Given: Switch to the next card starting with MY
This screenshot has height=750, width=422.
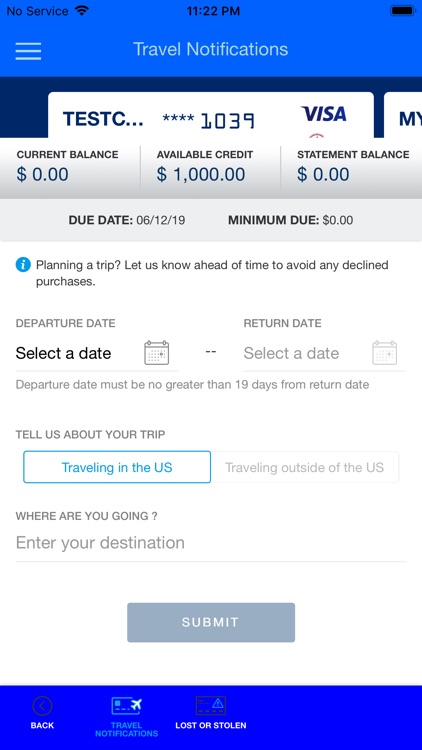Looking at the screenshot, I should coord(403,115).
